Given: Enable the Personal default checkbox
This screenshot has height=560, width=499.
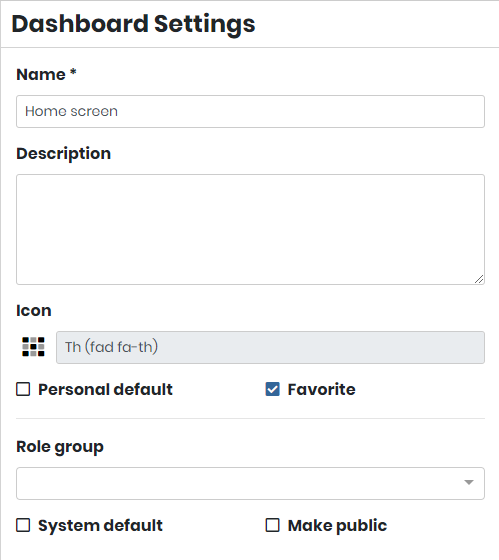Looking at the screenshot, I should pos(23,389).
